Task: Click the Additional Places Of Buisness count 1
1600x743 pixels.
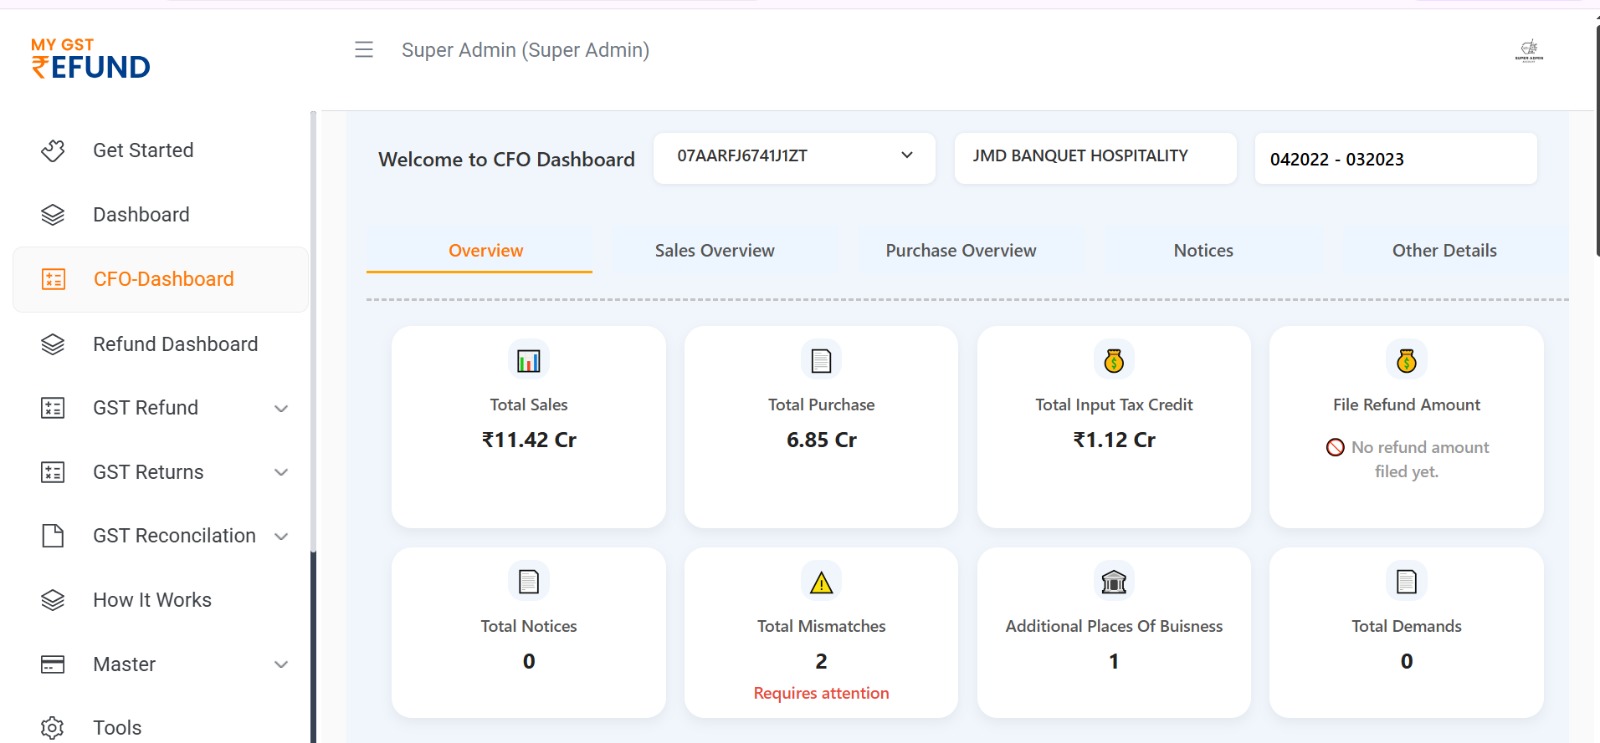Action: (x=1114, y=661)
